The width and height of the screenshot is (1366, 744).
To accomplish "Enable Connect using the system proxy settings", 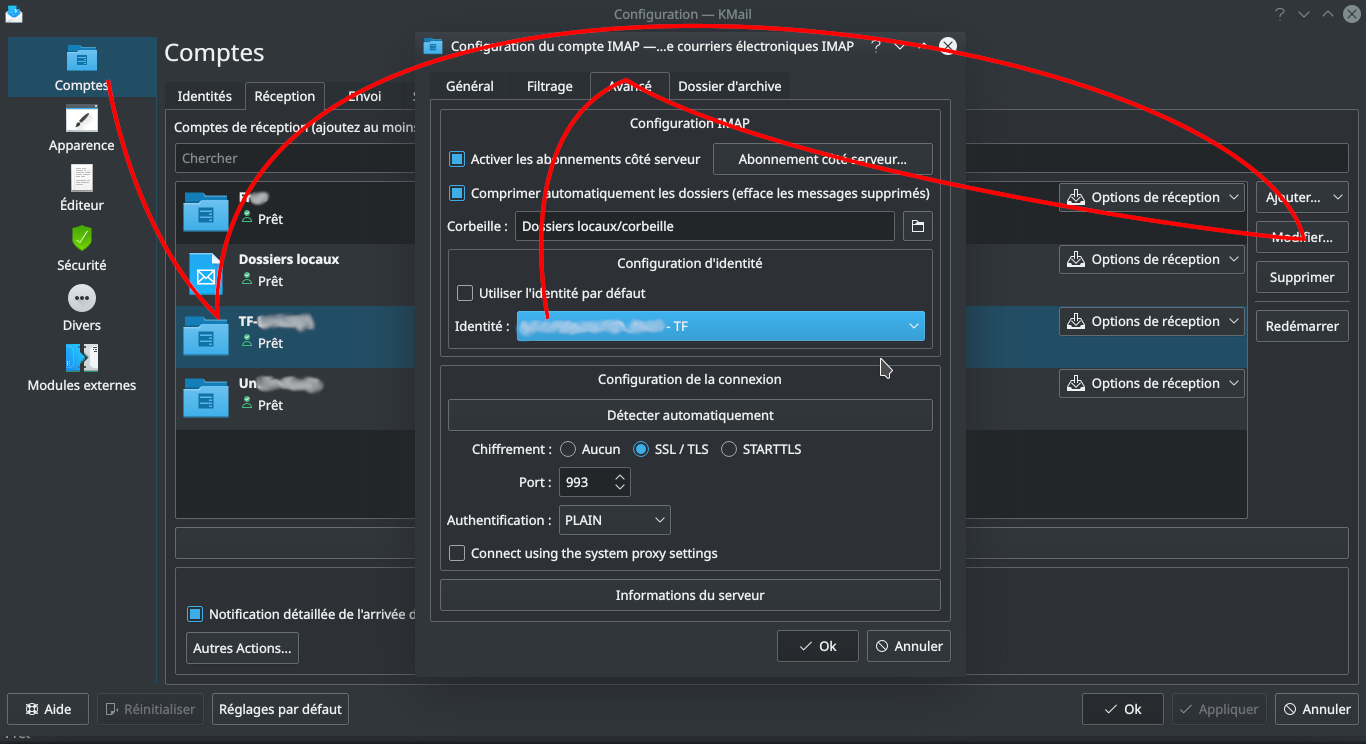I will (x=457, y=553).
